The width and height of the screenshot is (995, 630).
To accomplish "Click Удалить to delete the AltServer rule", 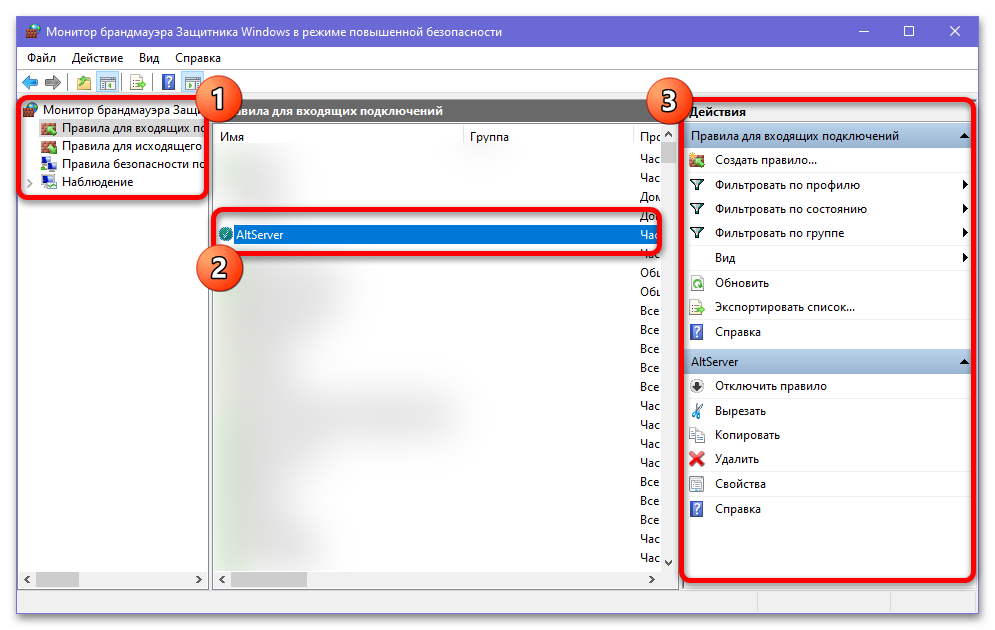I will point(737,459).
